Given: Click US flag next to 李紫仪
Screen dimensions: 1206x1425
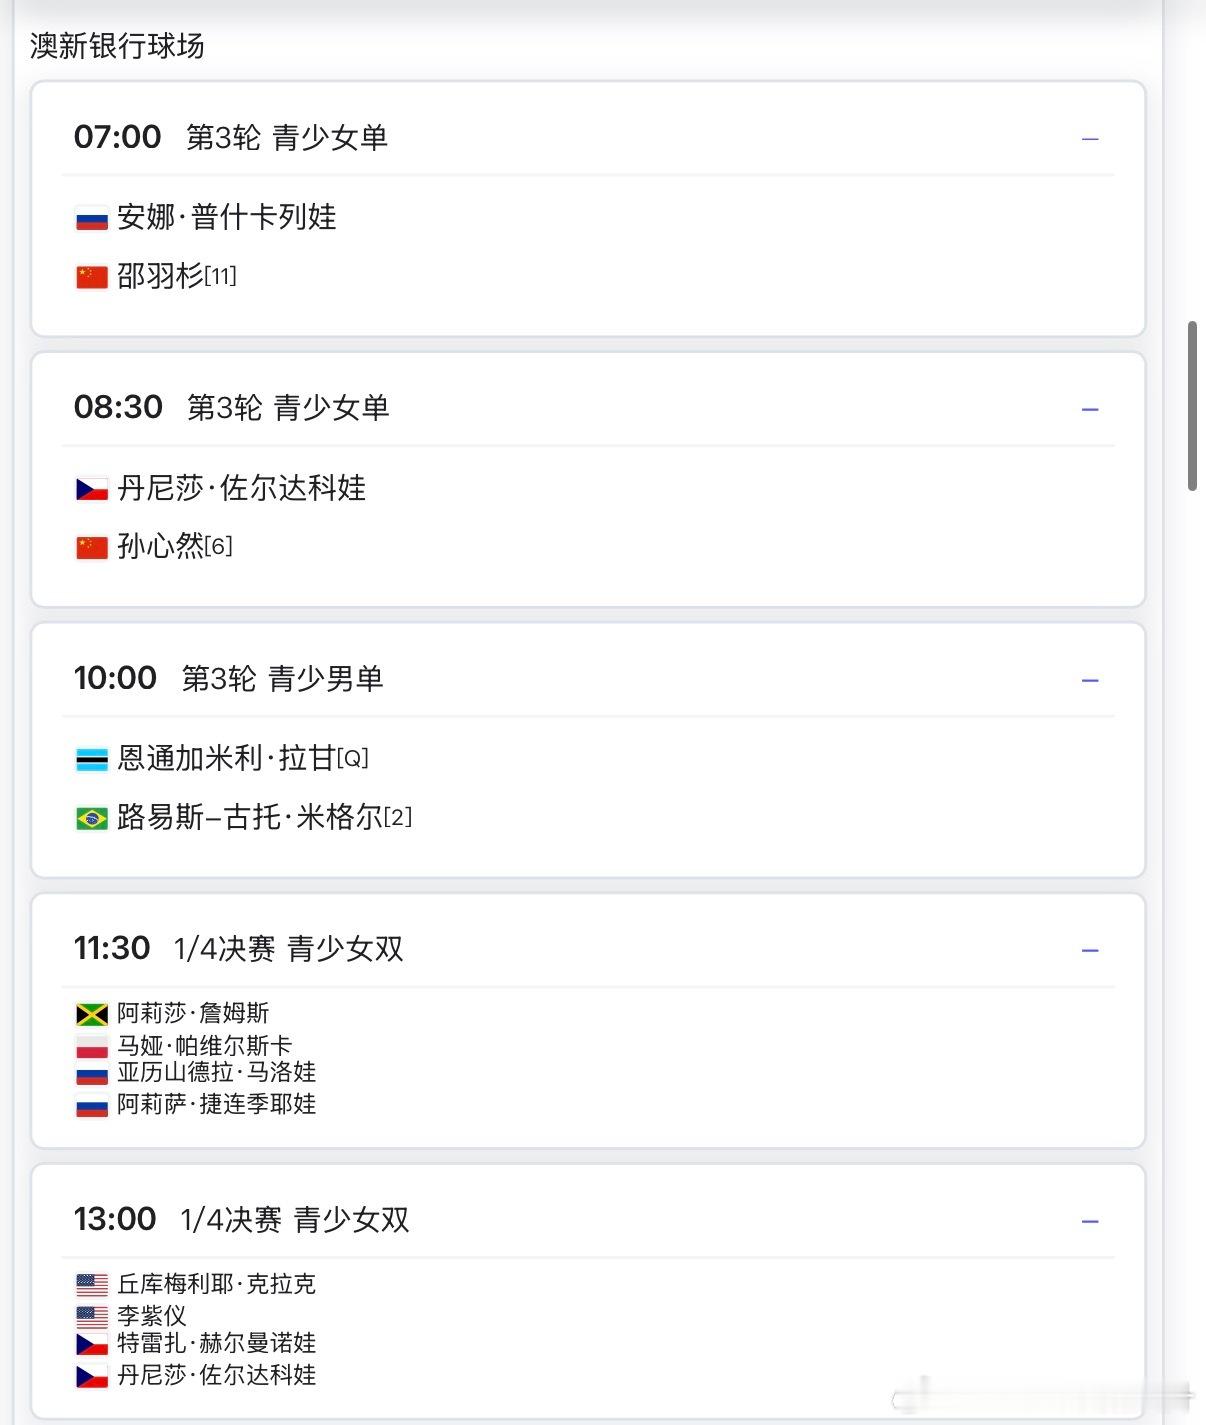Looking at the screenshot, I should 92,1317.
